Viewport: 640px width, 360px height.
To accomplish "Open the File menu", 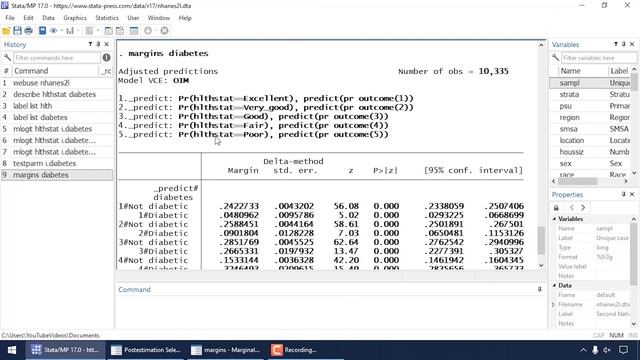I will (x=10, y=18).
